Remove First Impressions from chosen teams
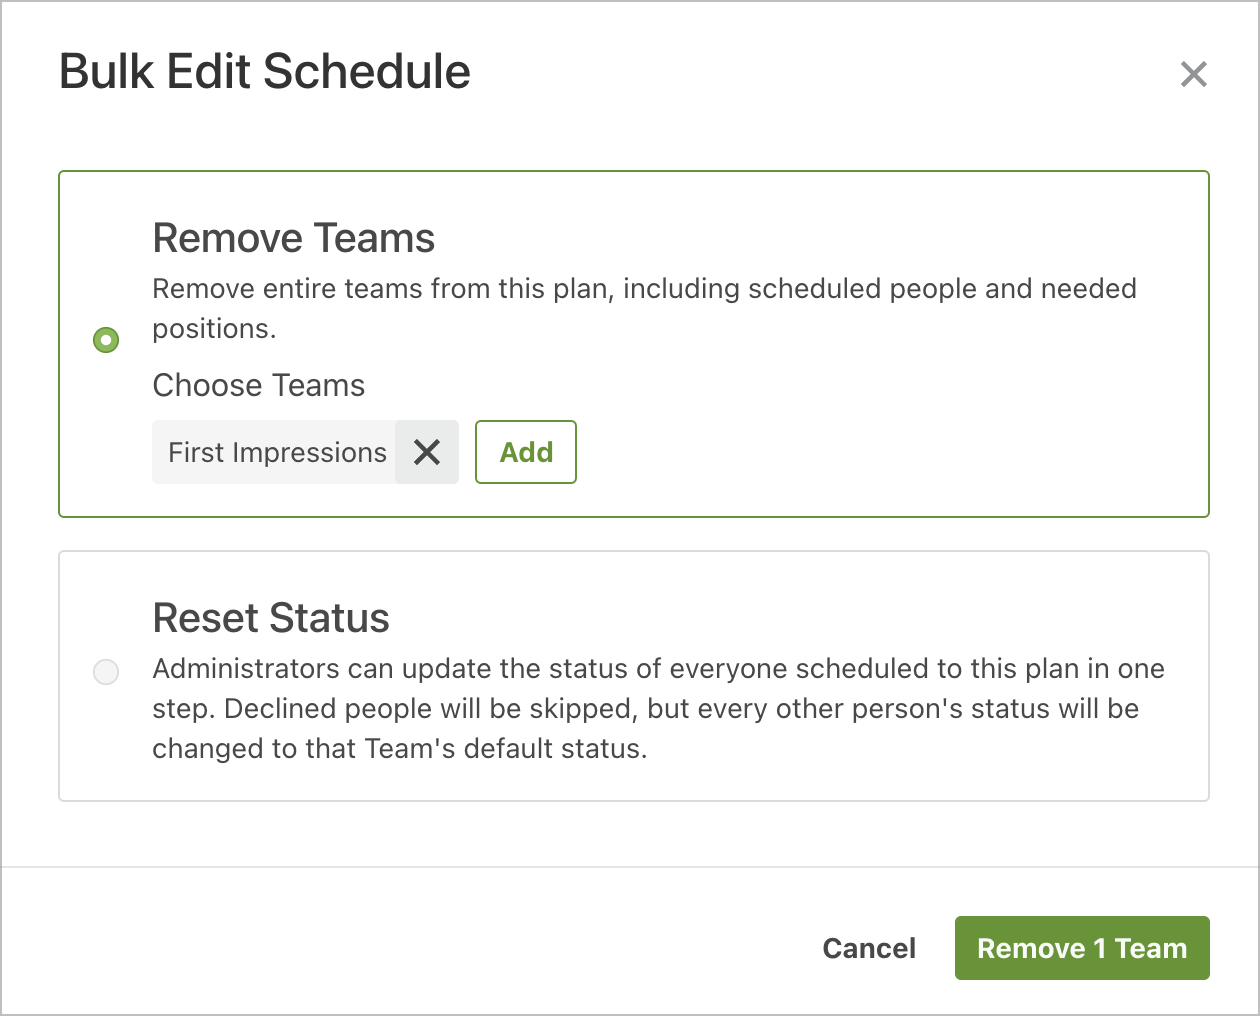This screenshot has width=1260, height=1016. coord(427,453)
